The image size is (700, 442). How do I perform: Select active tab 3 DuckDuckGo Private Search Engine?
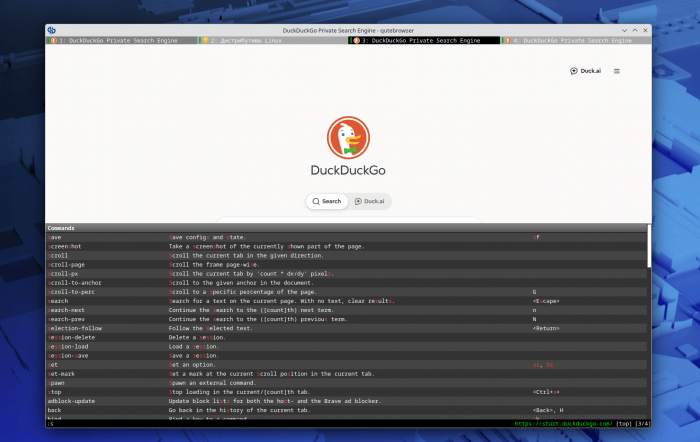point(424,41)
